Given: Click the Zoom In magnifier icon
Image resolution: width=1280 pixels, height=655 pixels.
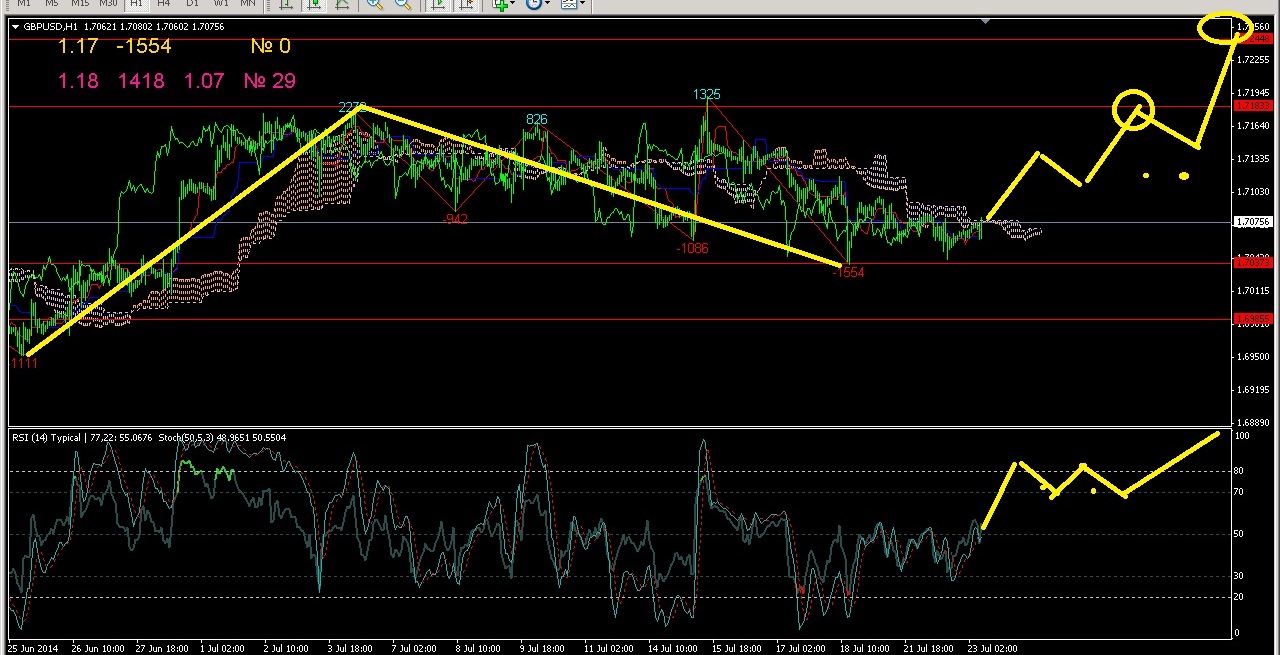Looking at the screenshot, I should [375, 4].
